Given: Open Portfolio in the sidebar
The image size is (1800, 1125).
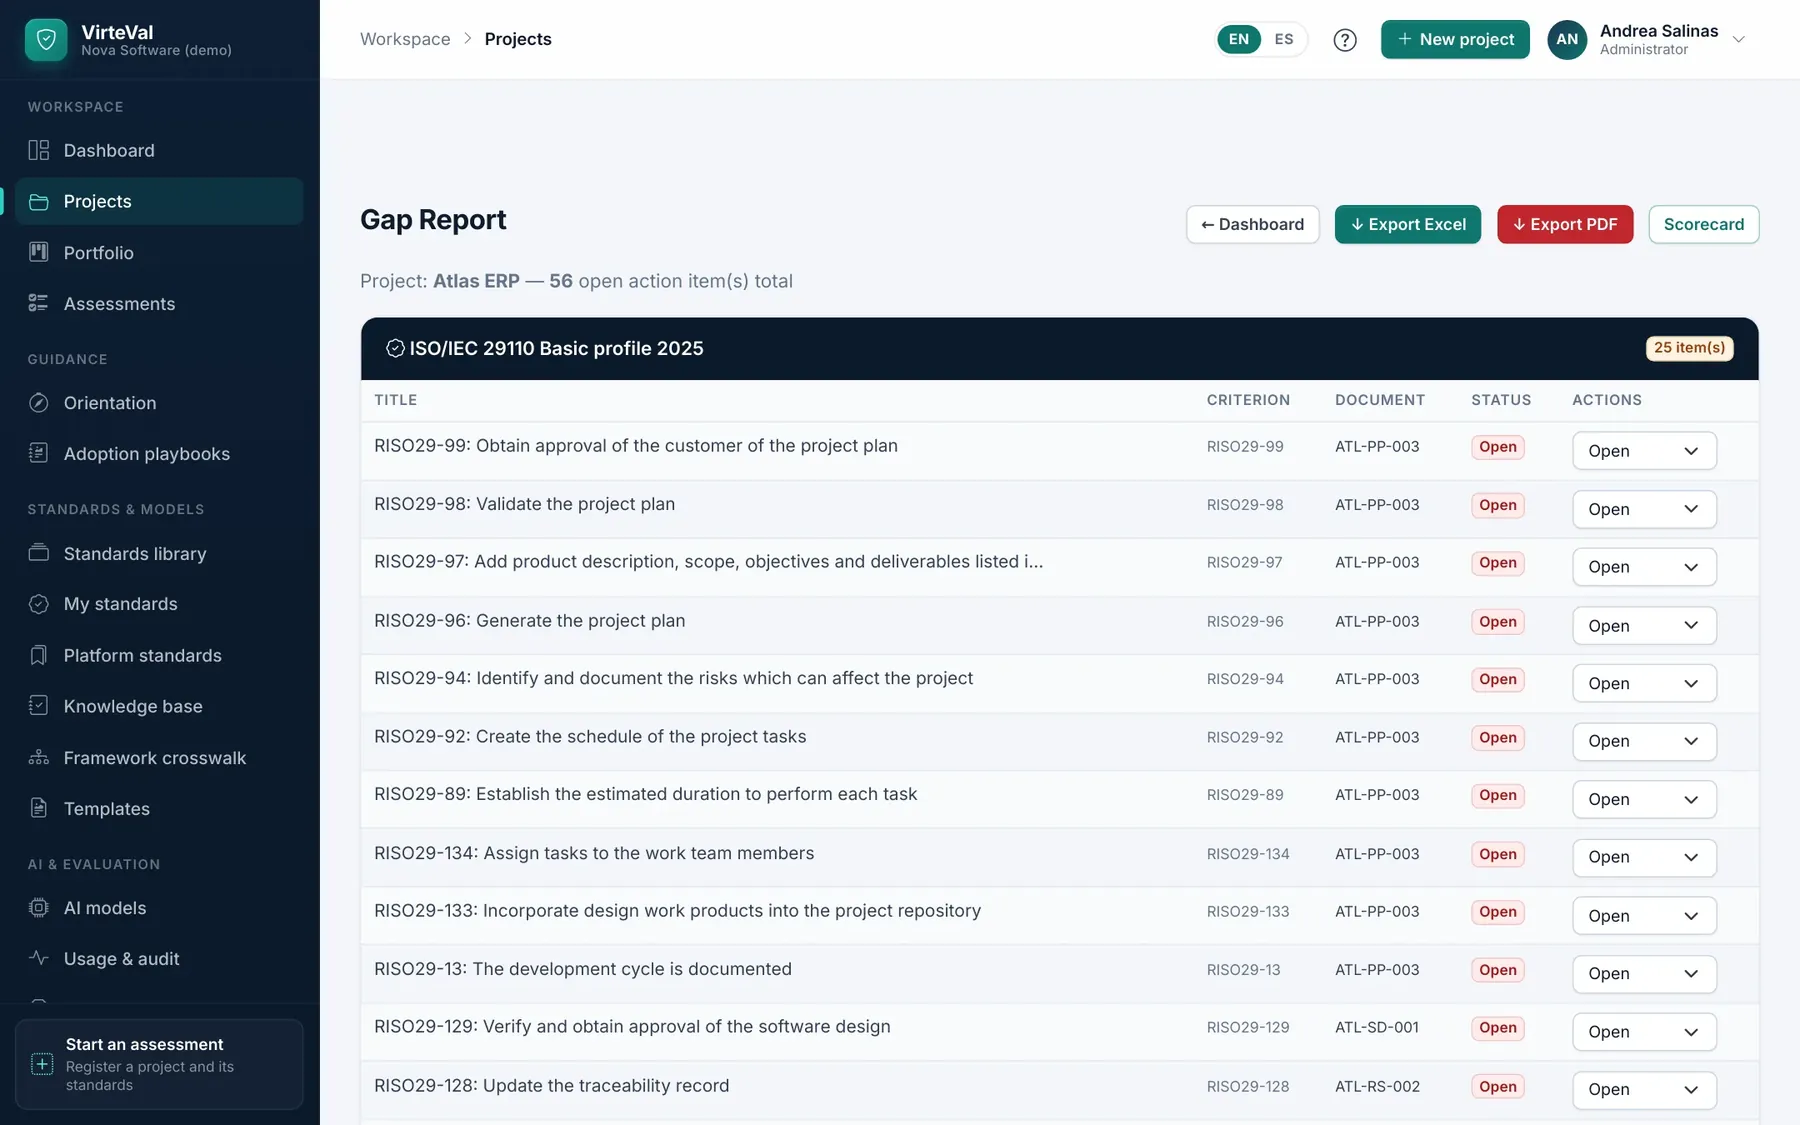Looking at the screenshot, I should click(159, 253).
